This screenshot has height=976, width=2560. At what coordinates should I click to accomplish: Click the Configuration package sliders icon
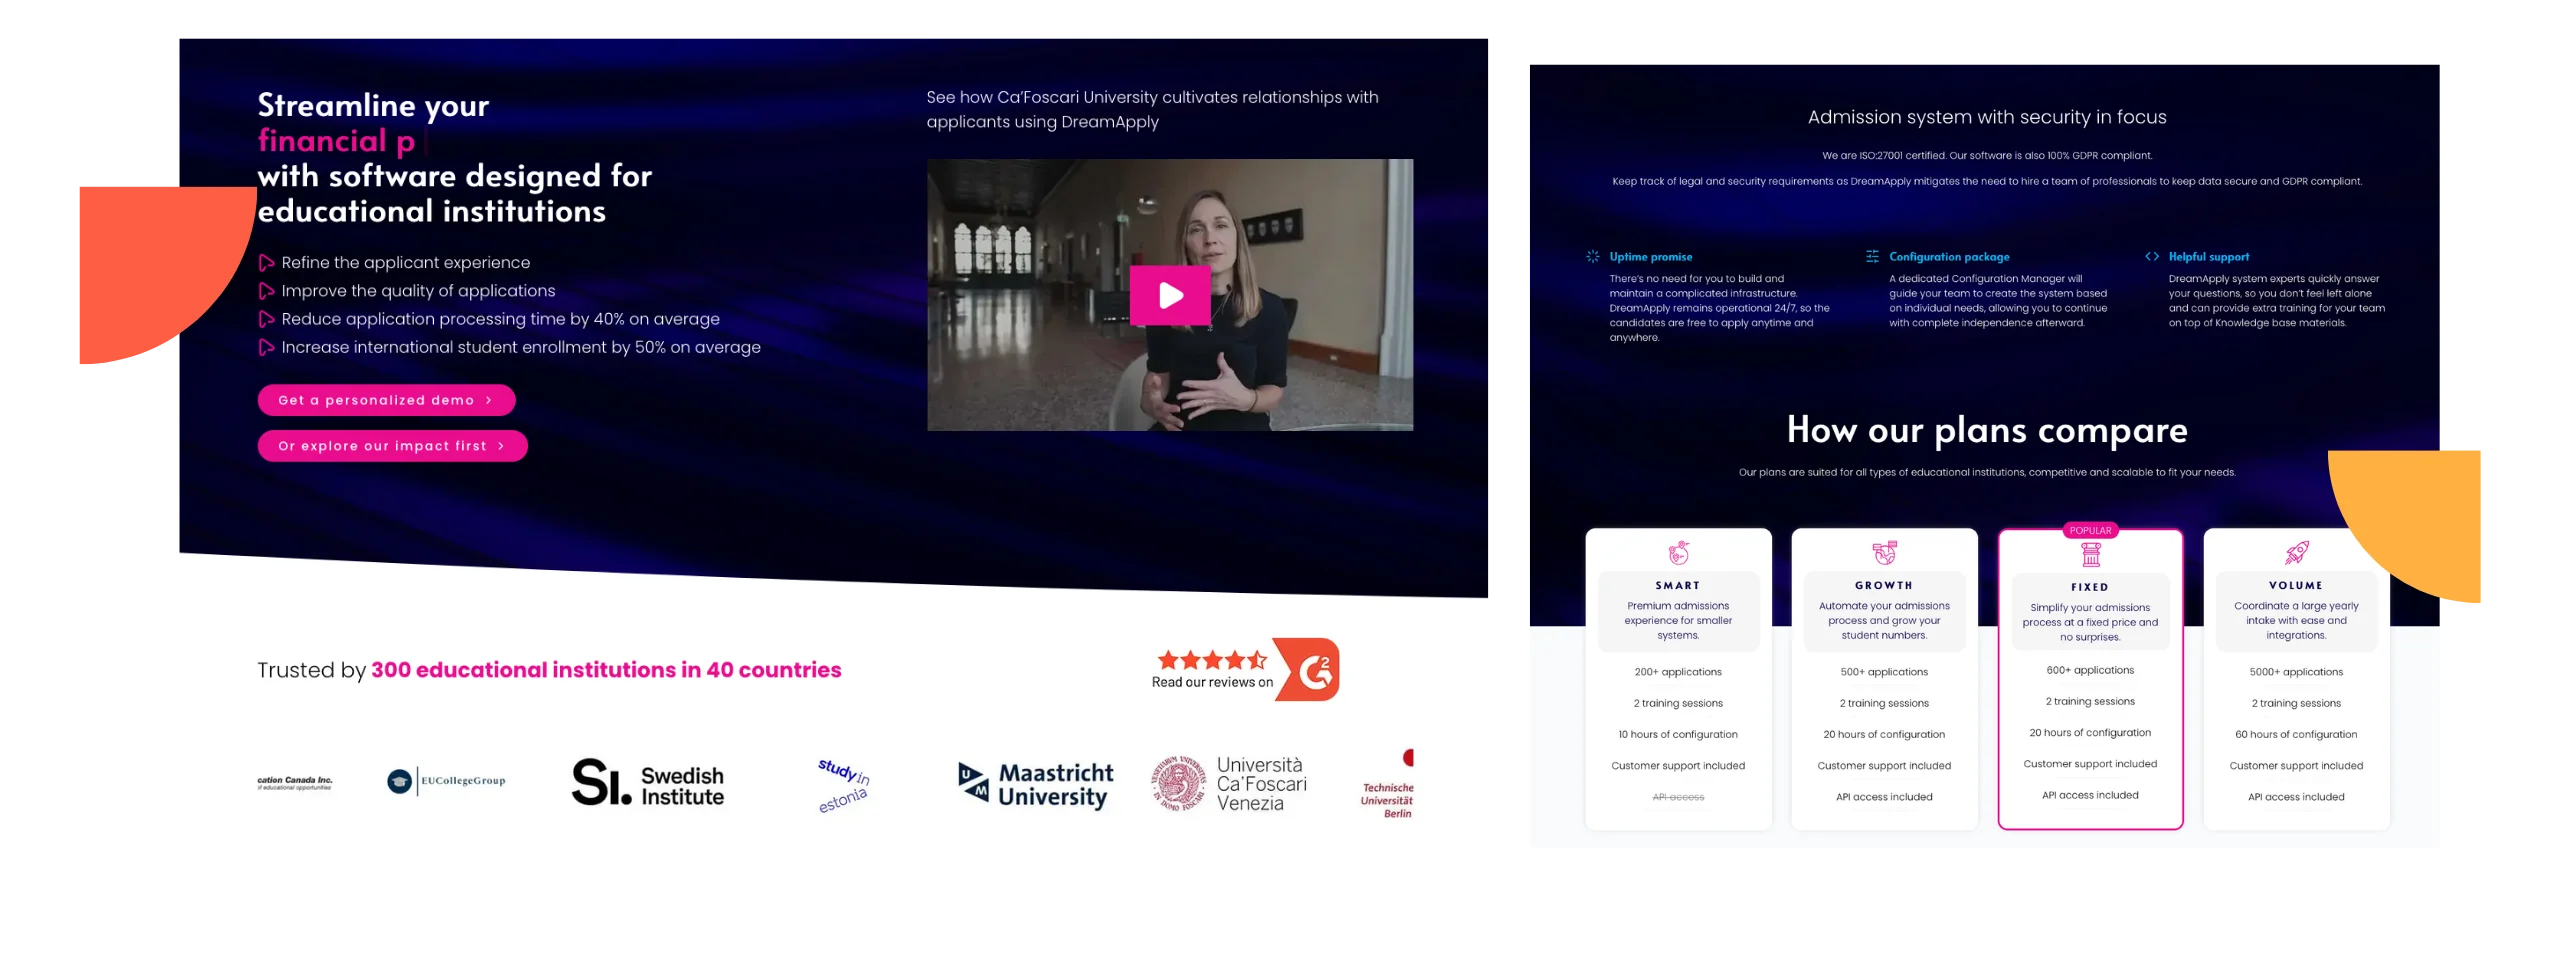(x=1872, y=257)
